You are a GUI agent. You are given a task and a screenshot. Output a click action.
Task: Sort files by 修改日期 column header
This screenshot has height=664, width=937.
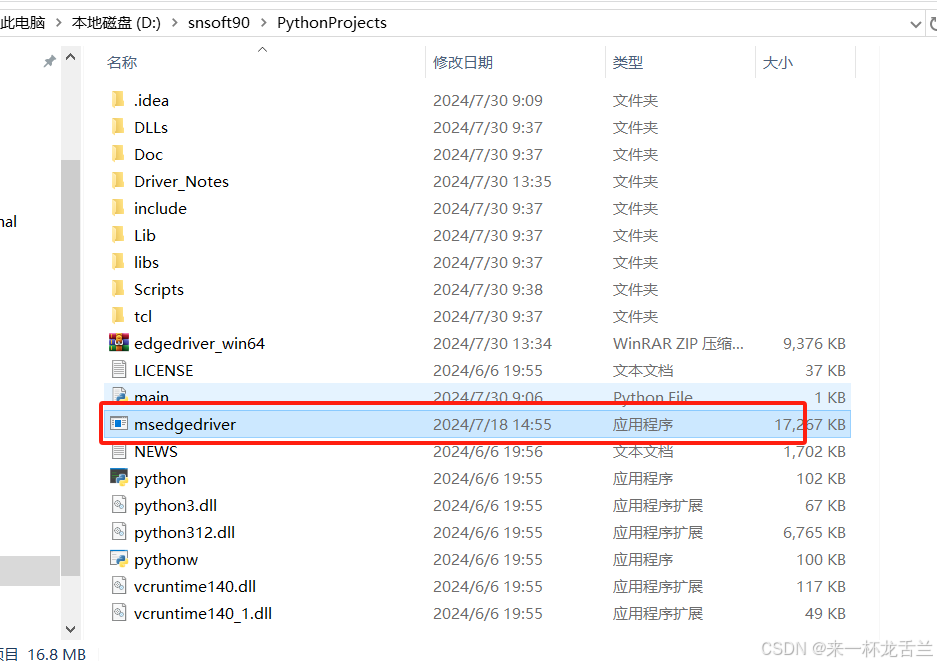tap(462, 62)
